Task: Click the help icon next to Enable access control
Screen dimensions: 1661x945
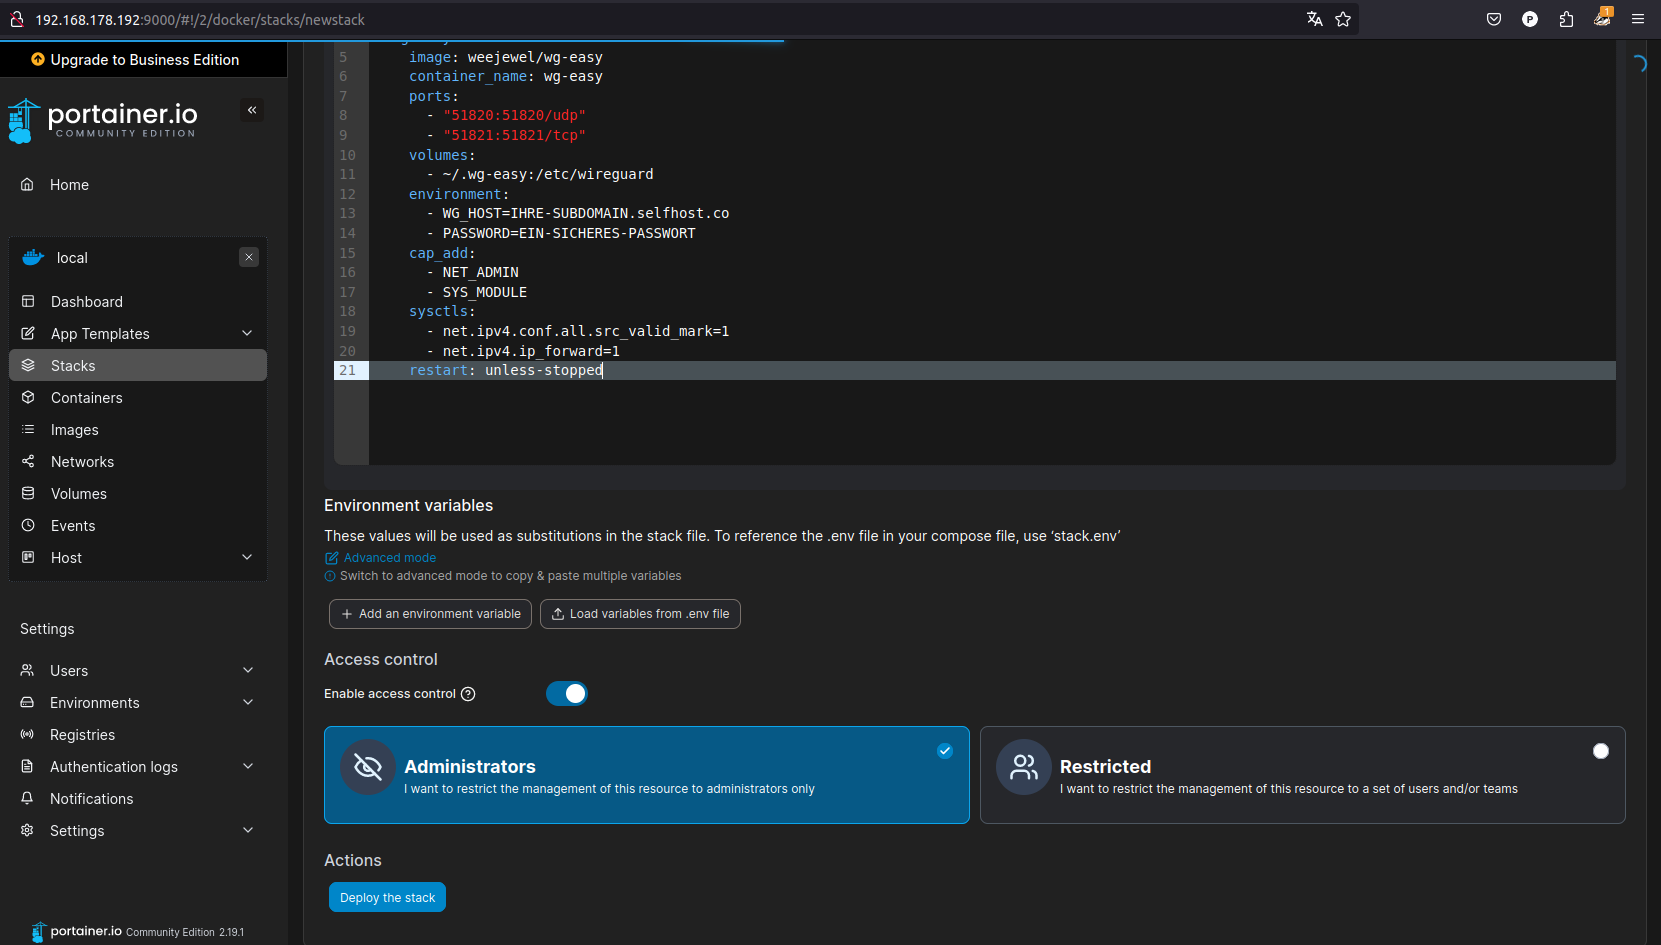Action: tap(468, 694)
